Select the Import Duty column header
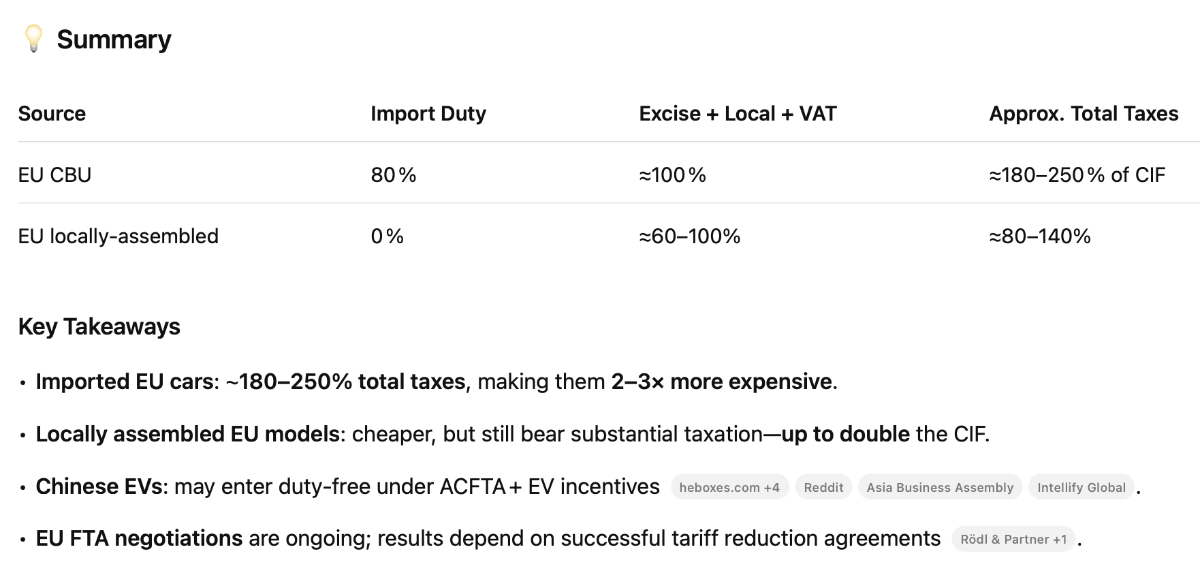 [x=428, y=114]
